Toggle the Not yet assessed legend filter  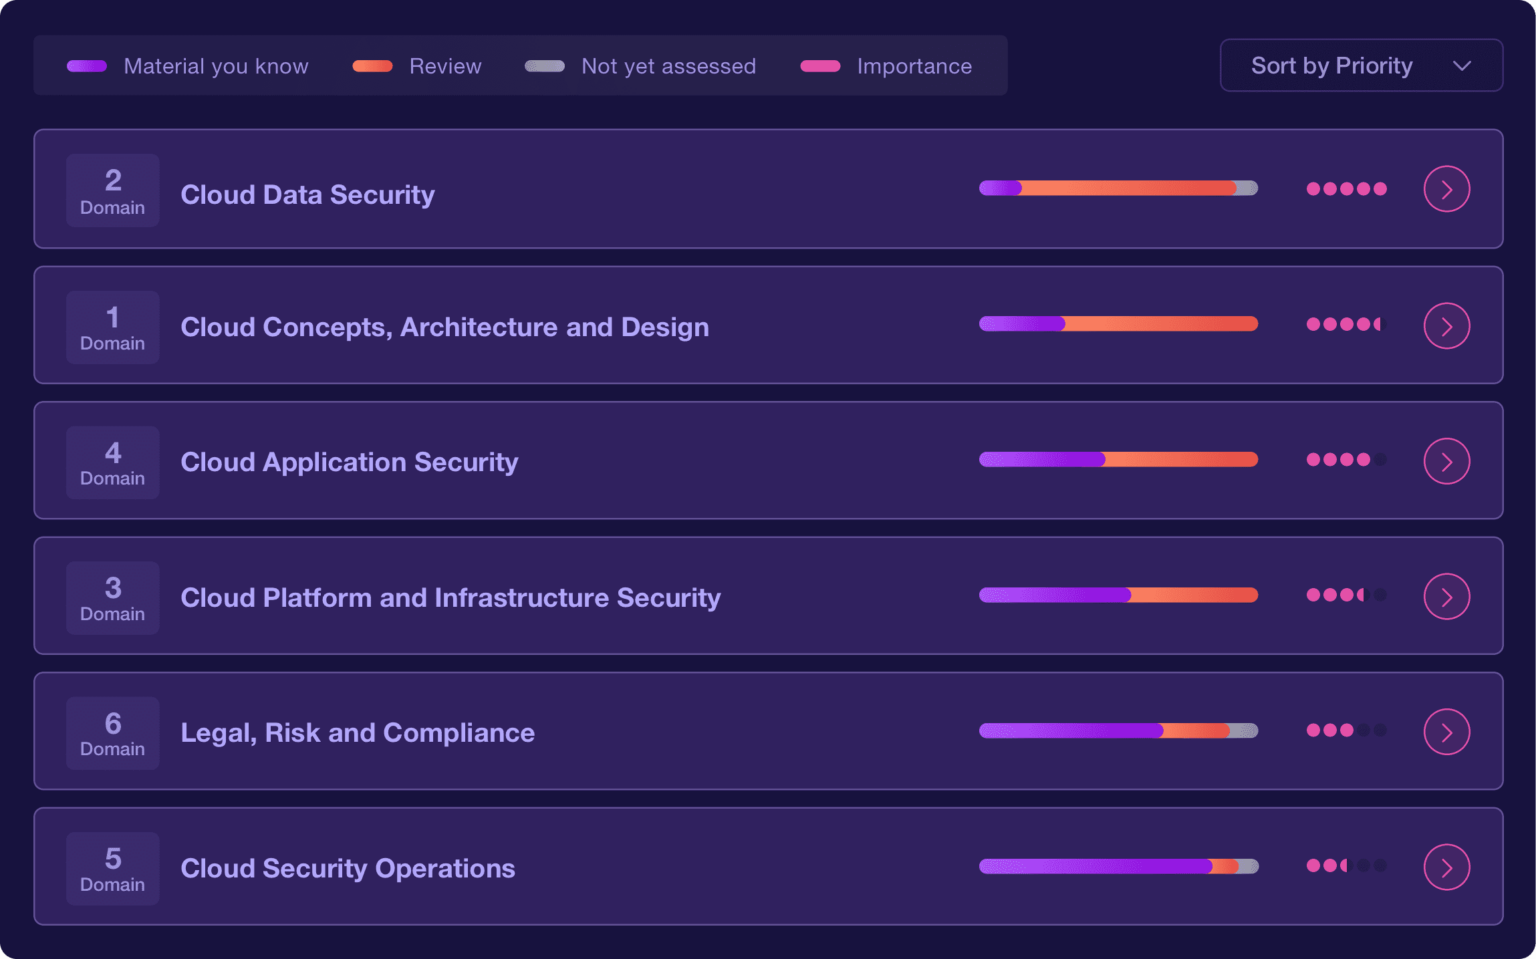point(640,66)
